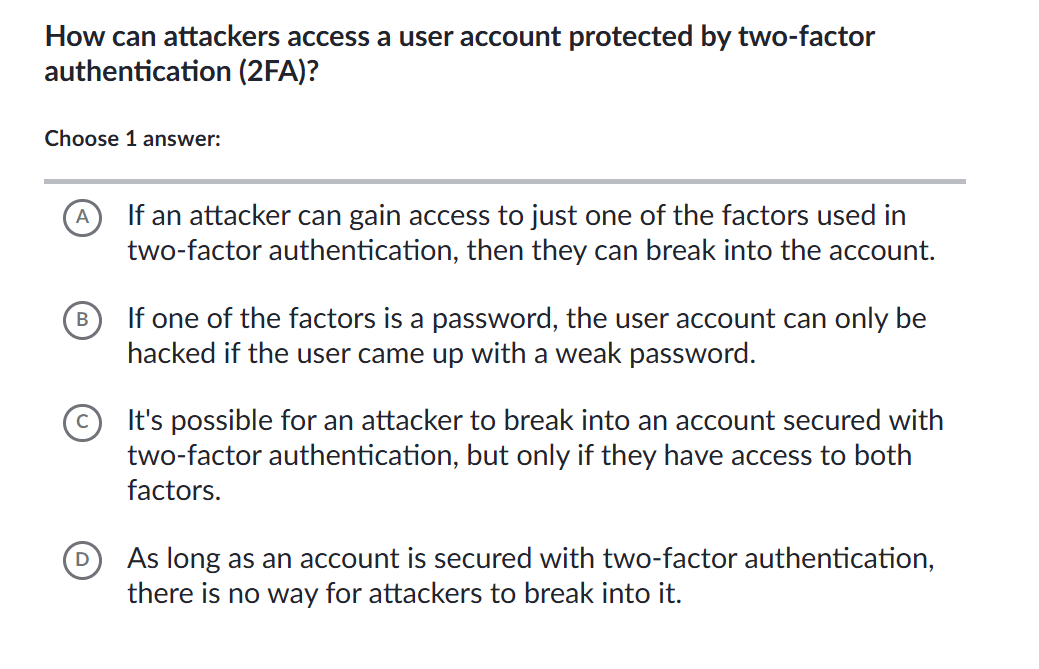Choose answer starting 'If one of the factors'

526,319
